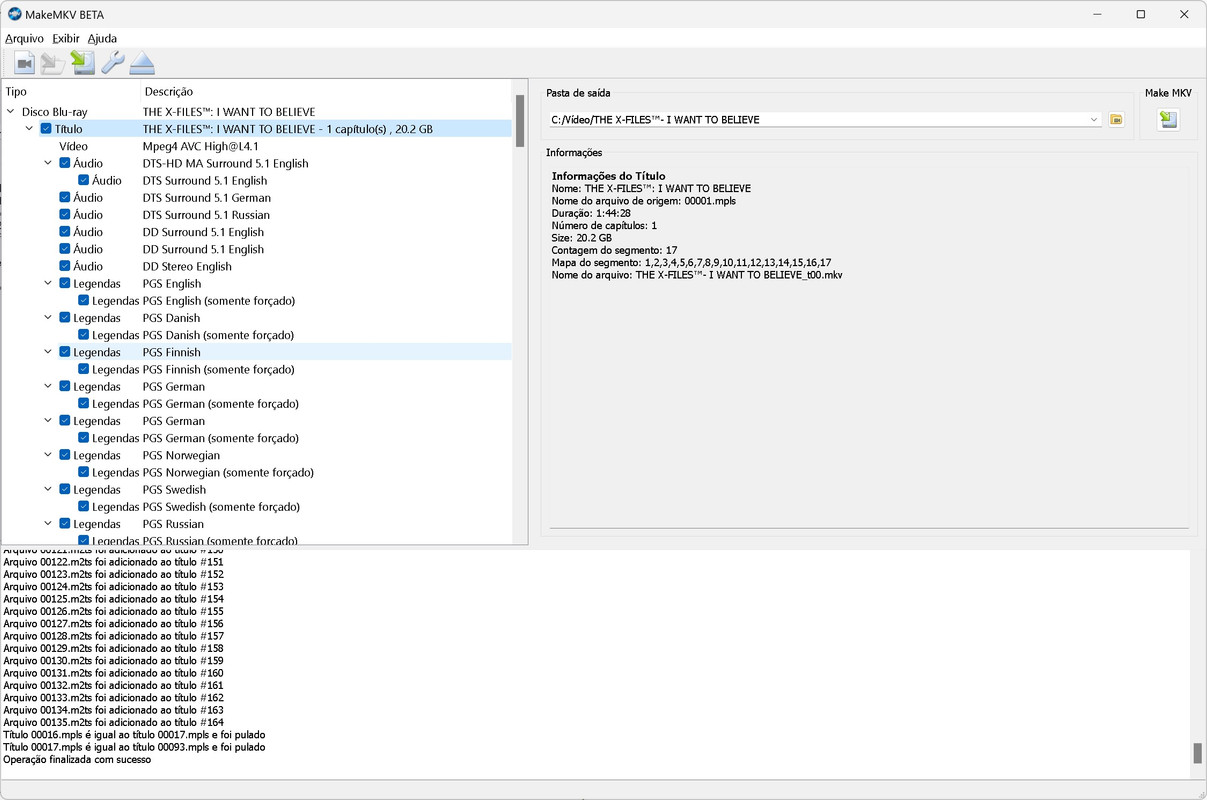Image resolution: width=1207 pixels, height=800 pixels.
Task: Click 'Nome do arquivo' .mkv info line
Action: click(x=697, y=275)
